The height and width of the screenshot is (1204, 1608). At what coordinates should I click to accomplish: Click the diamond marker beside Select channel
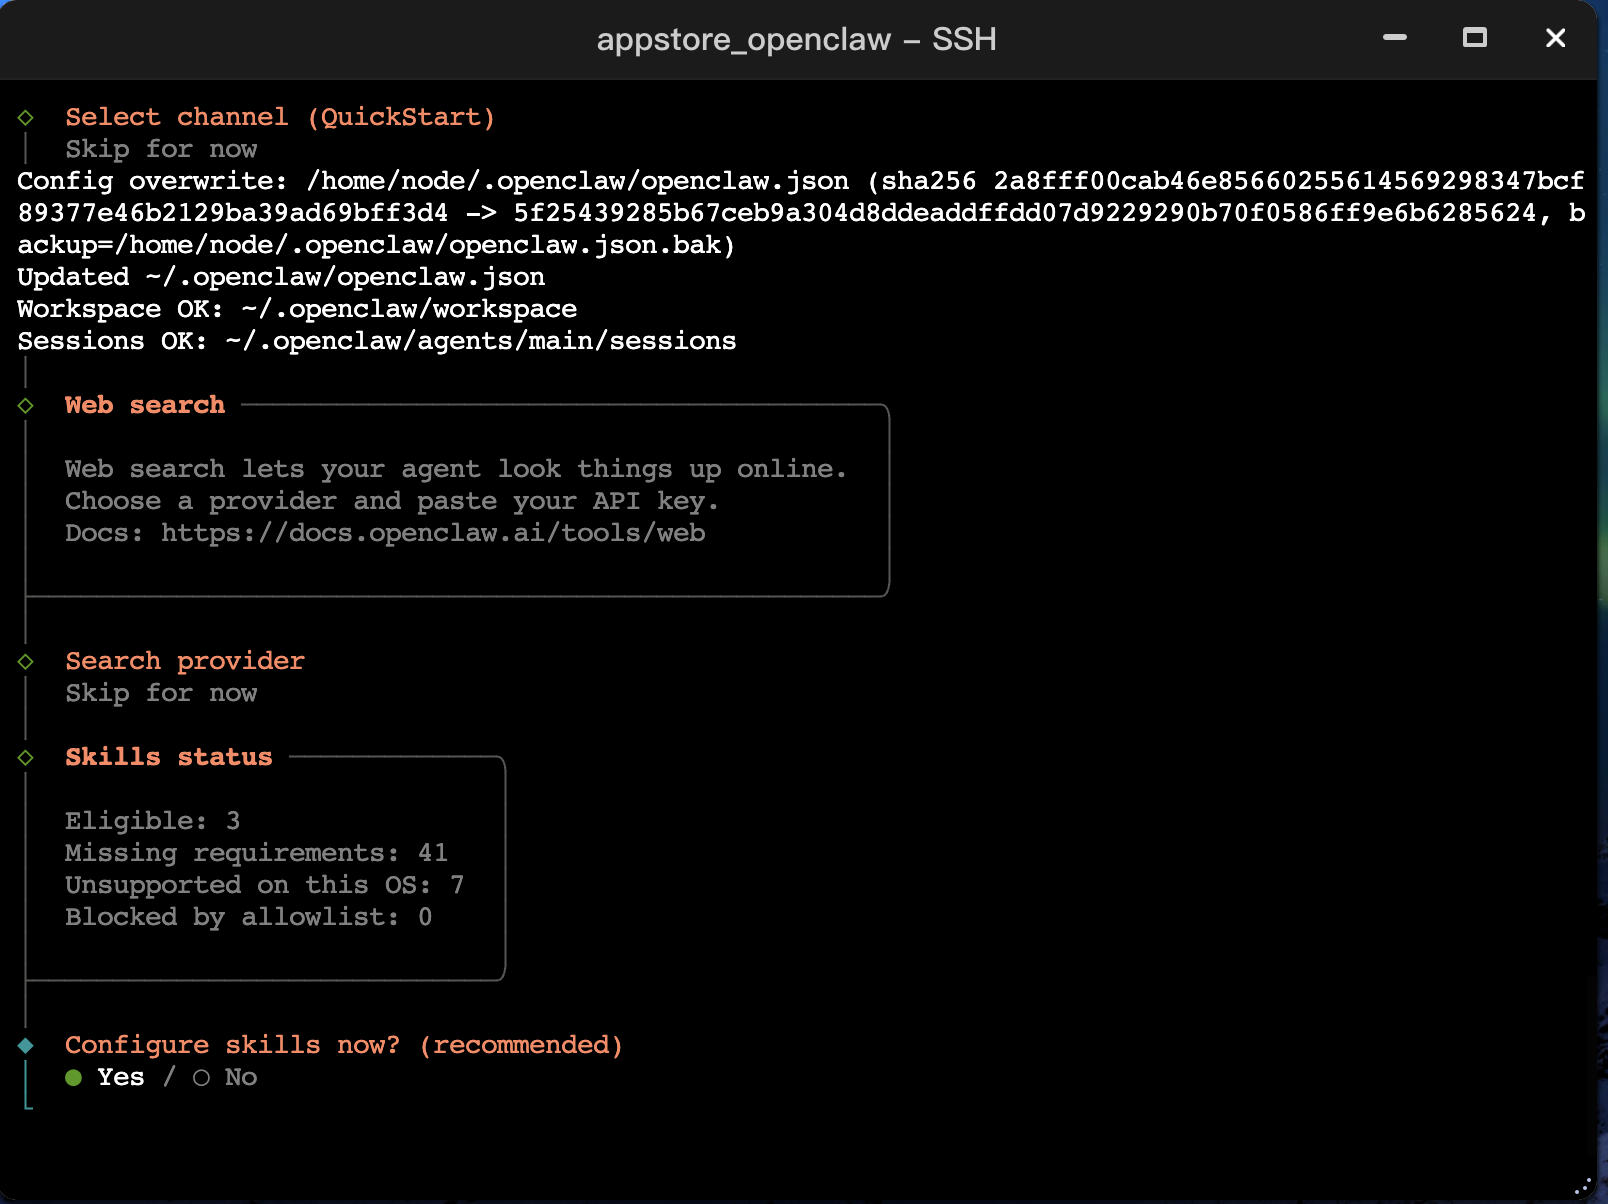point(26,117)
